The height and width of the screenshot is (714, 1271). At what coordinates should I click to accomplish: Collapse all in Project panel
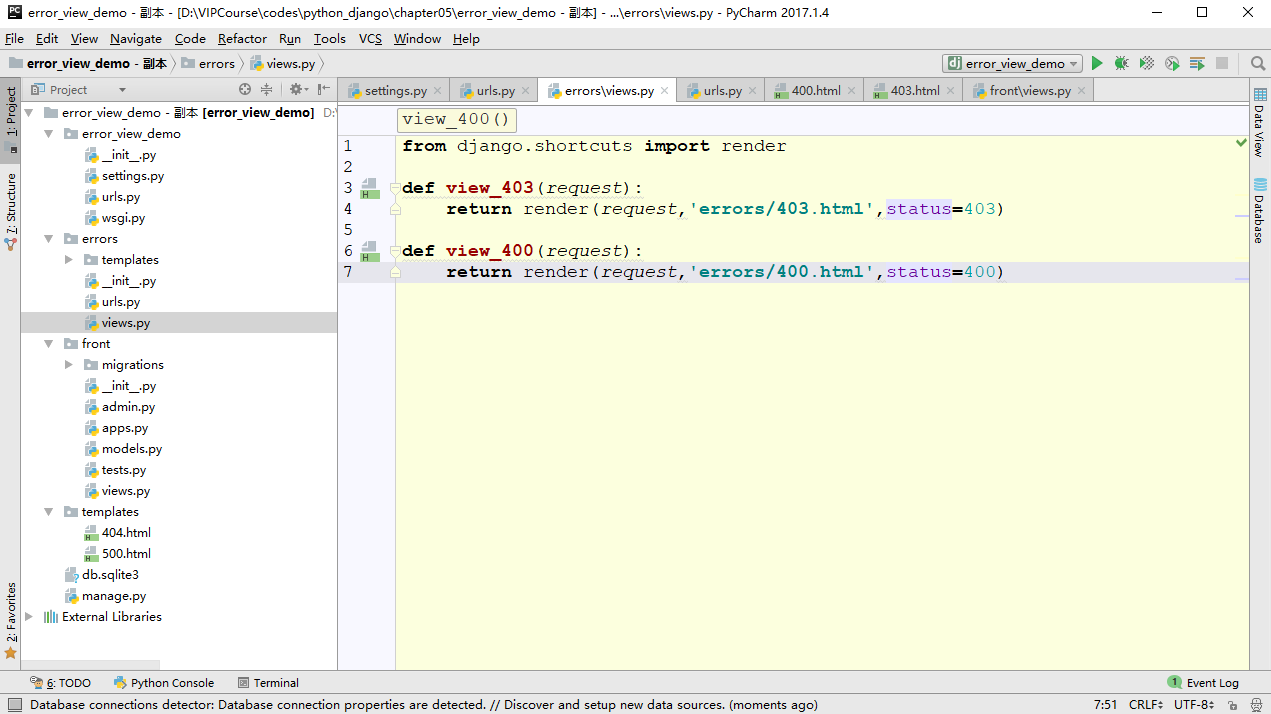point(267,89)
